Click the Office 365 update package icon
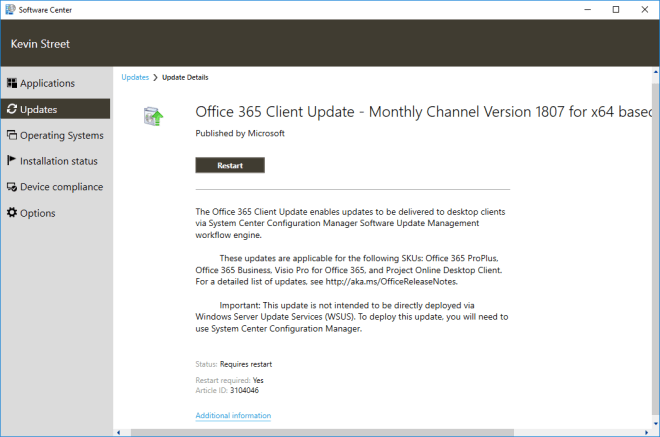Viewport: 660px width, 437px height. tap(153, 118)
